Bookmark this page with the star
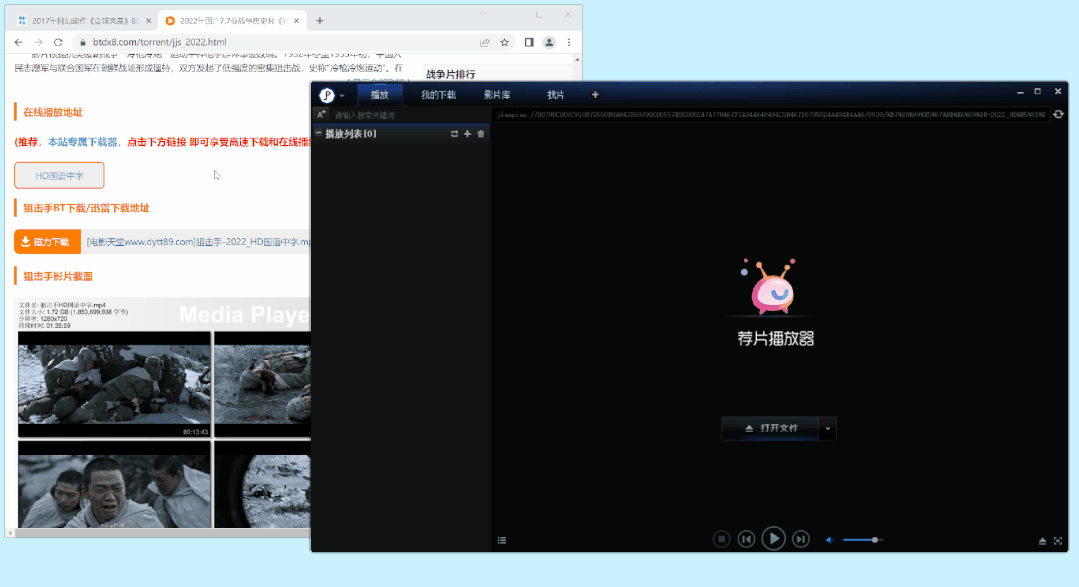 (x=504, y=42)
